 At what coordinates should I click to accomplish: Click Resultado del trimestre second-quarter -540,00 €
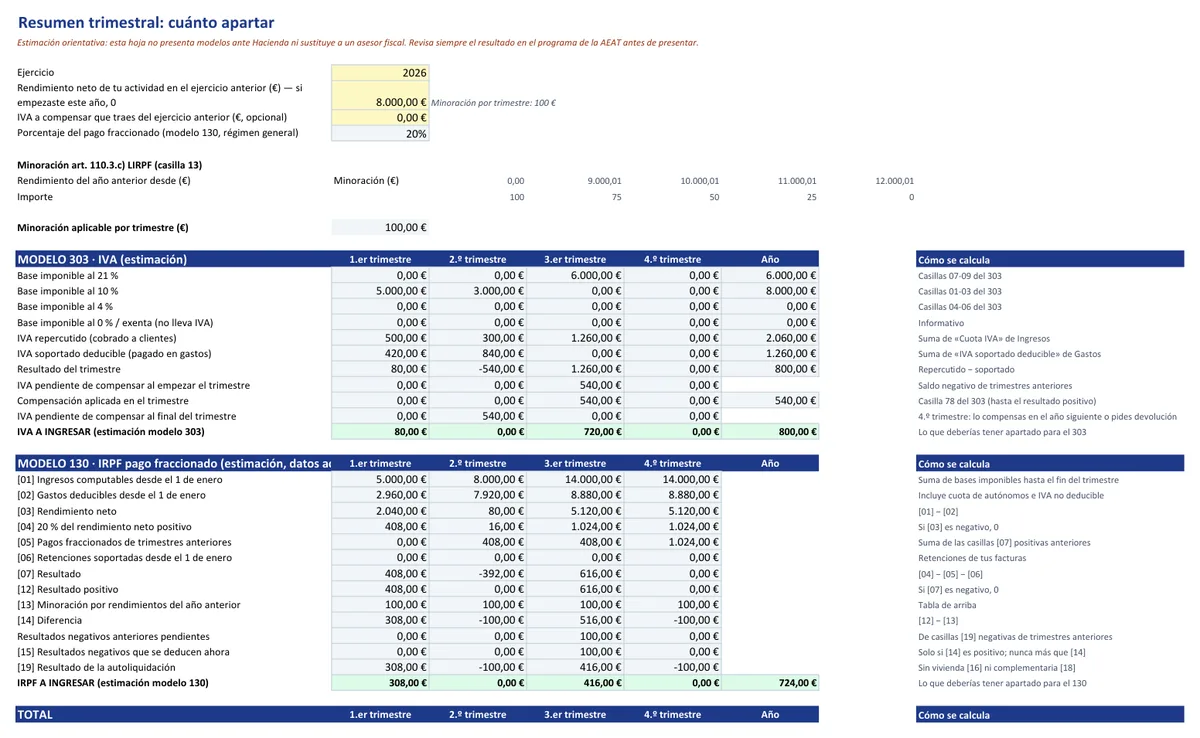click(478, 369)
